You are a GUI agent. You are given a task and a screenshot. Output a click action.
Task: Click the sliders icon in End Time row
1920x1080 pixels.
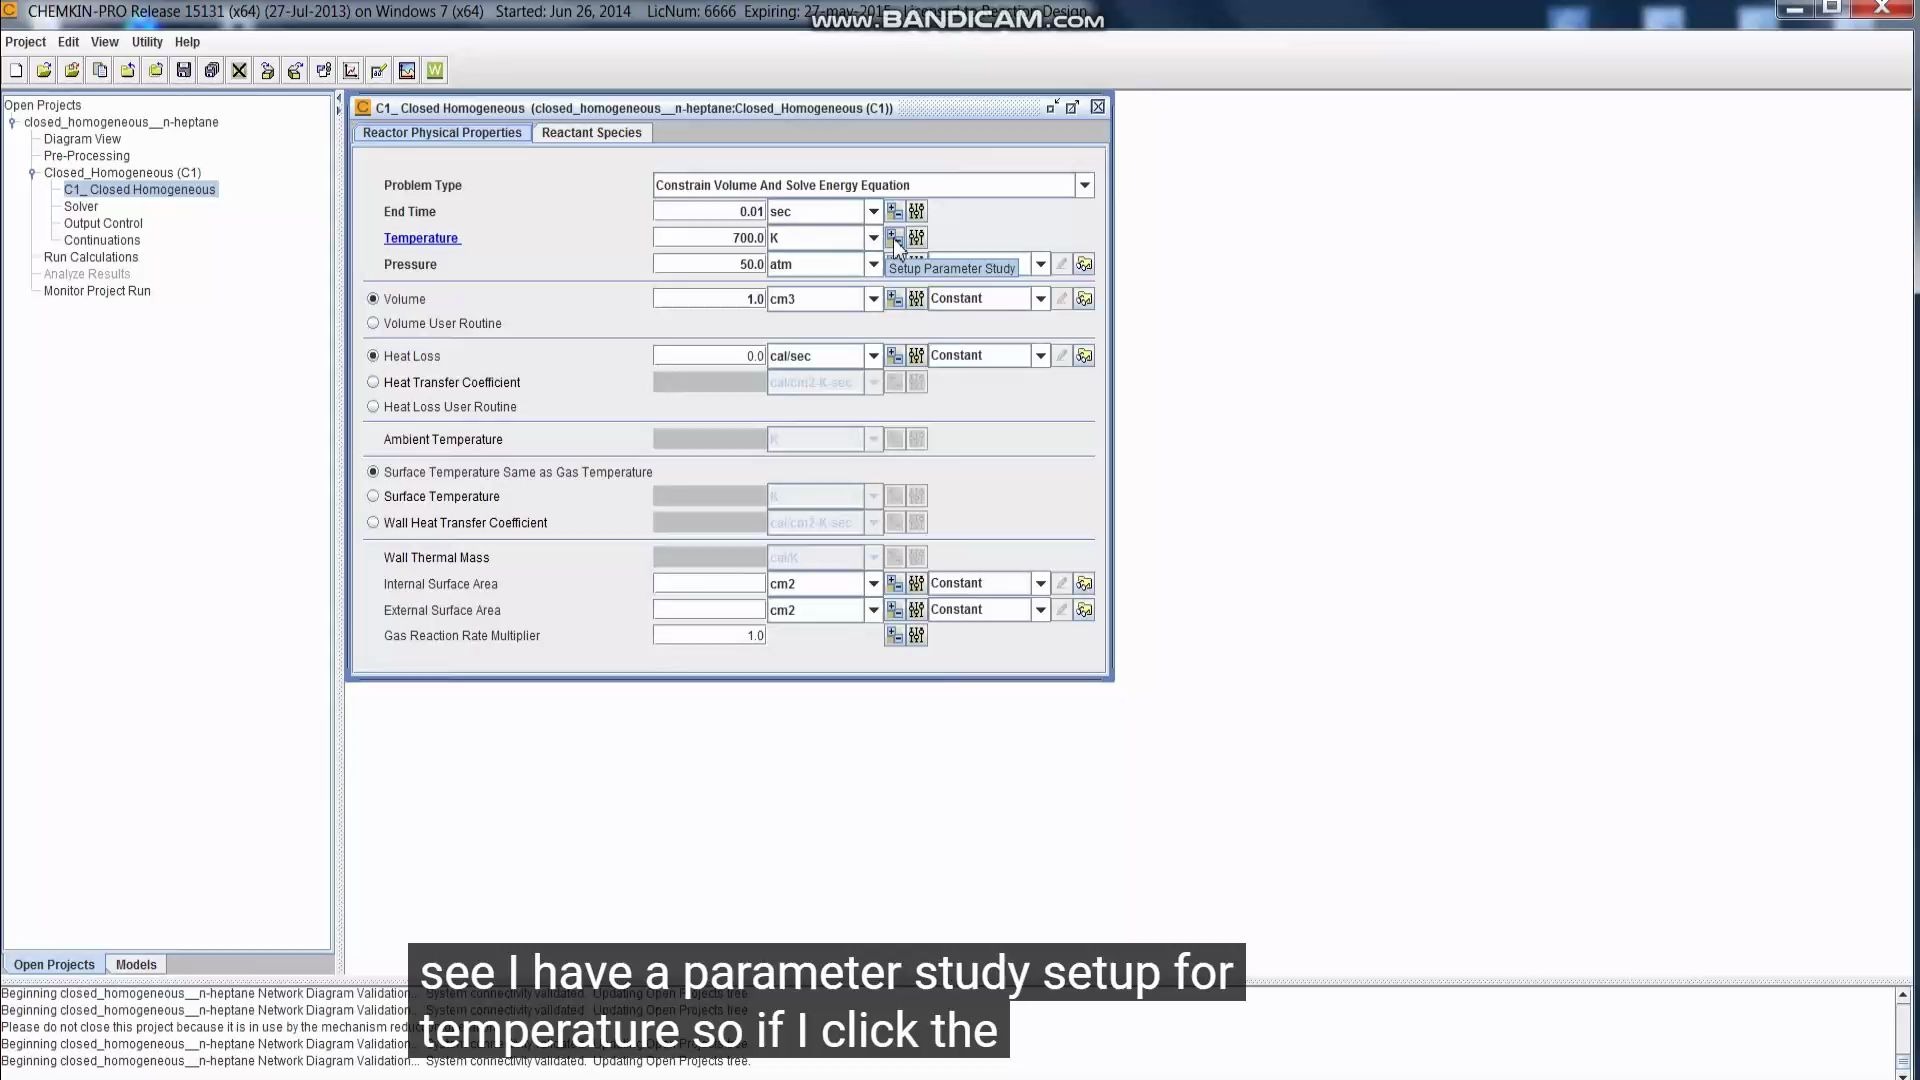(x=917, y=211)
